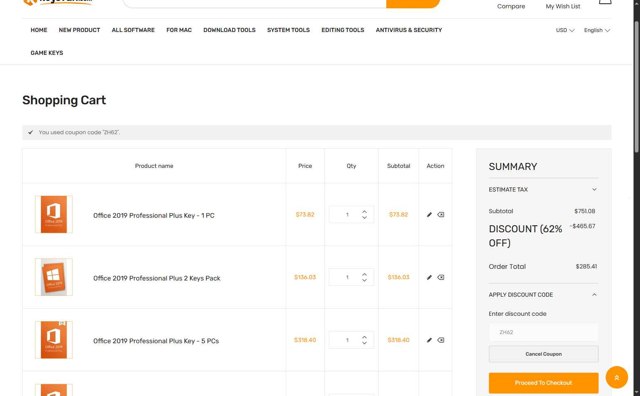
Task: Open the FOR MAC menu
Action: click(179, 30)
